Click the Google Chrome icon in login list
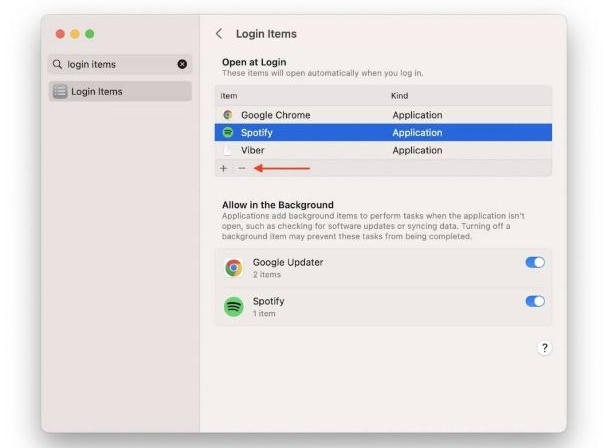608x448 pixels. (228, 115)
